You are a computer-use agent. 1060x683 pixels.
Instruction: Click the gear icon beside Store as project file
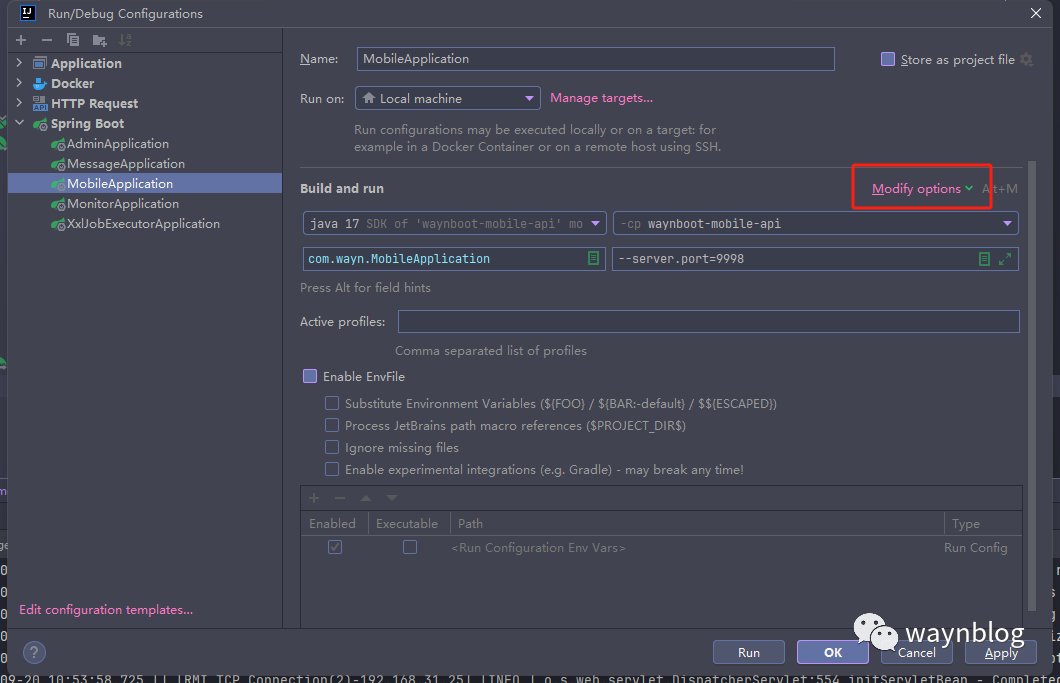point(1026,60)
